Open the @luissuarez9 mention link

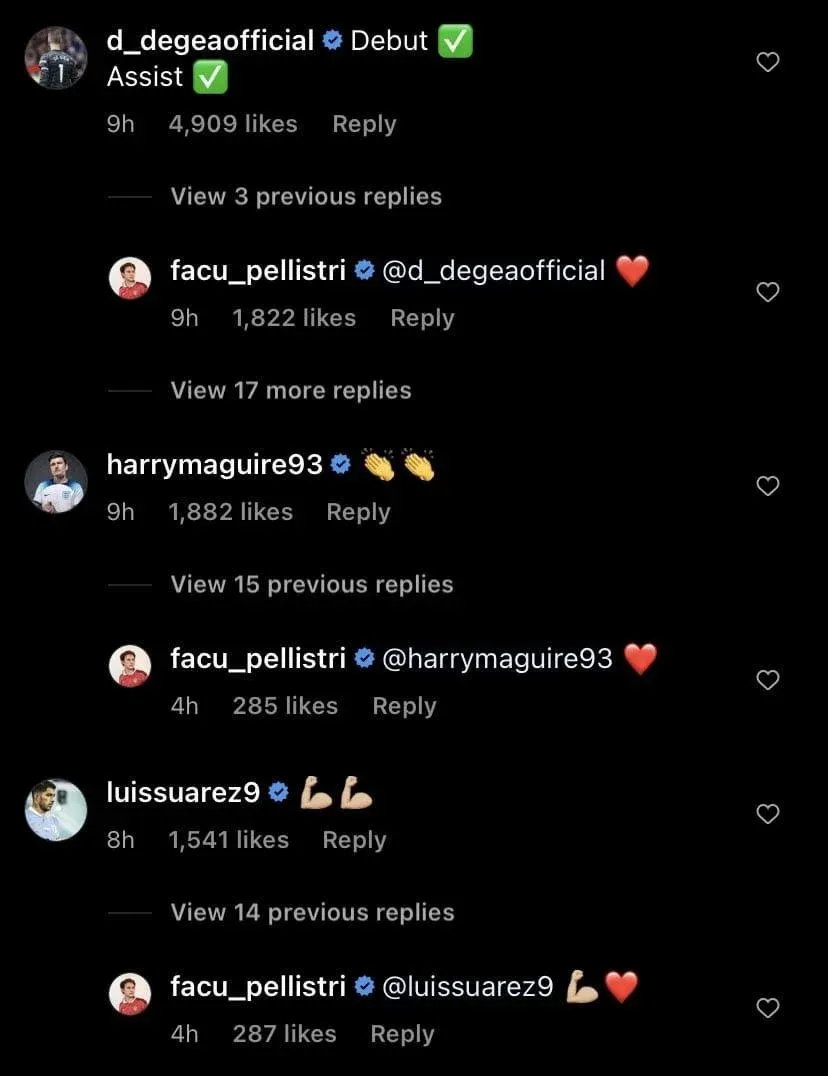click(x=468, y=987)
